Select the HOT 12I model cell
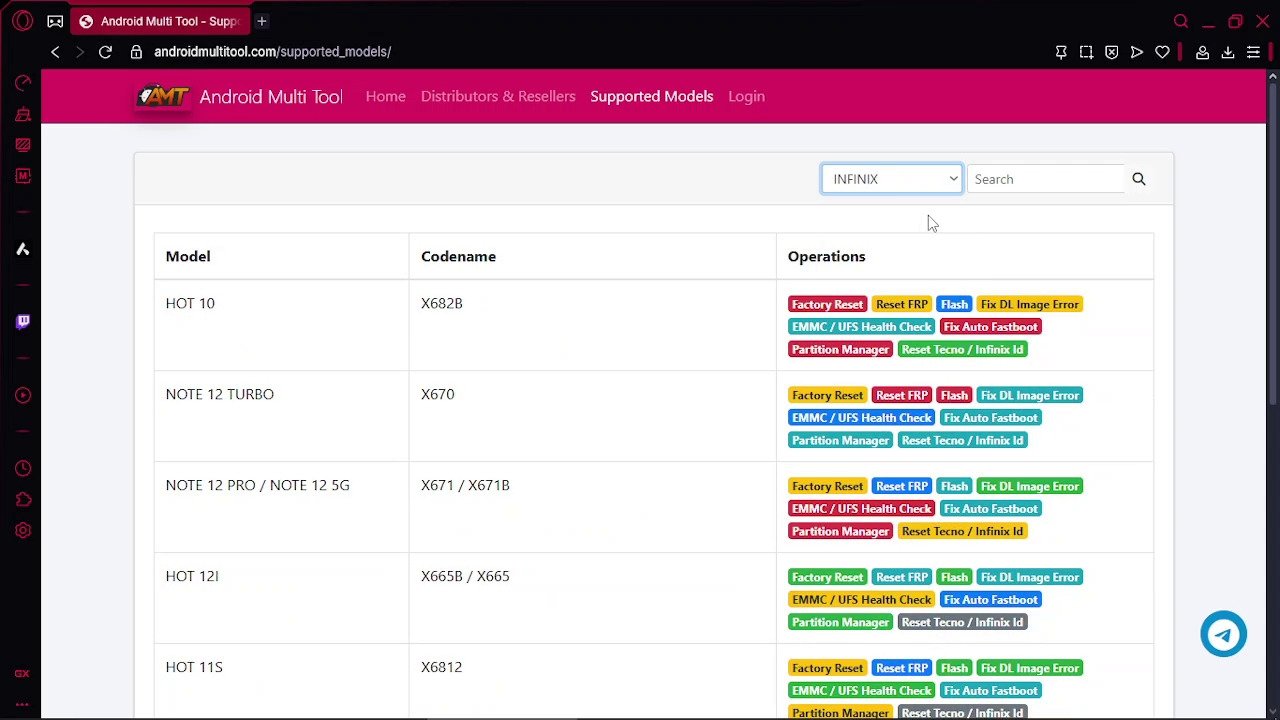Image resolution: width=1280 pixels, height=720 pixels. point(281,598)
